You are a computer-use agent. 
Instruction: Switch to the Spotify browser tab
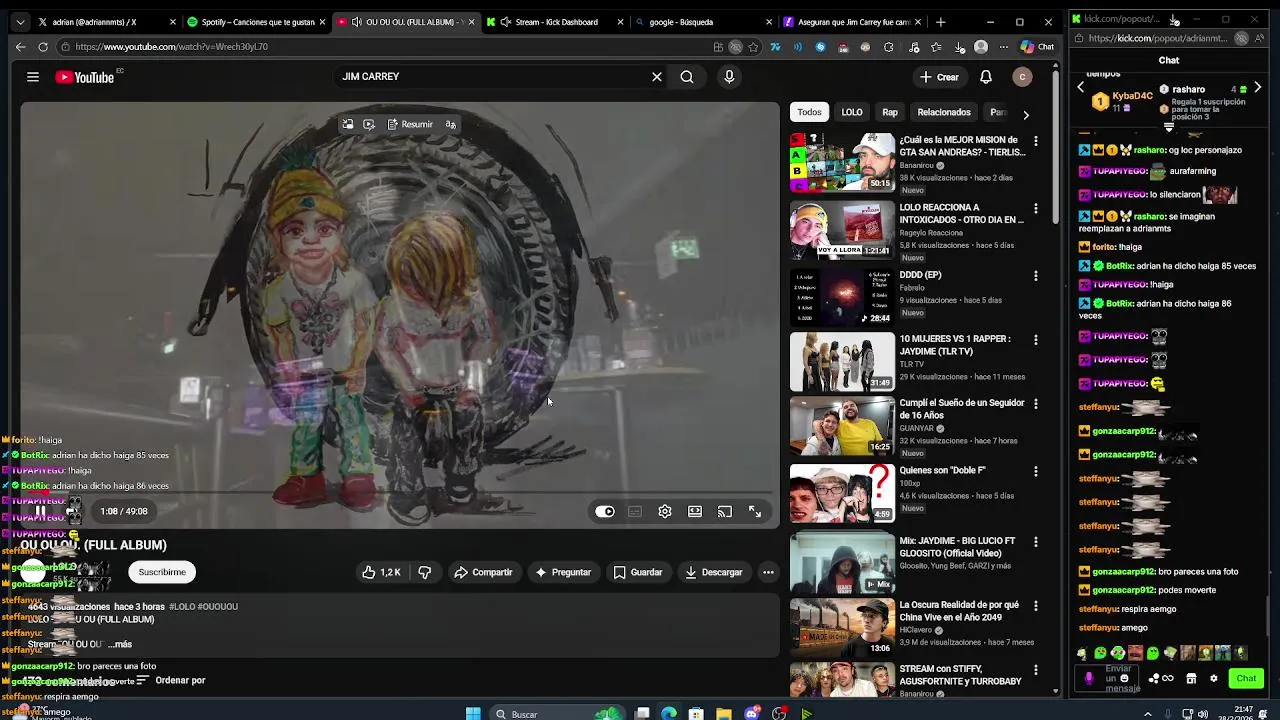coord(256,21)
